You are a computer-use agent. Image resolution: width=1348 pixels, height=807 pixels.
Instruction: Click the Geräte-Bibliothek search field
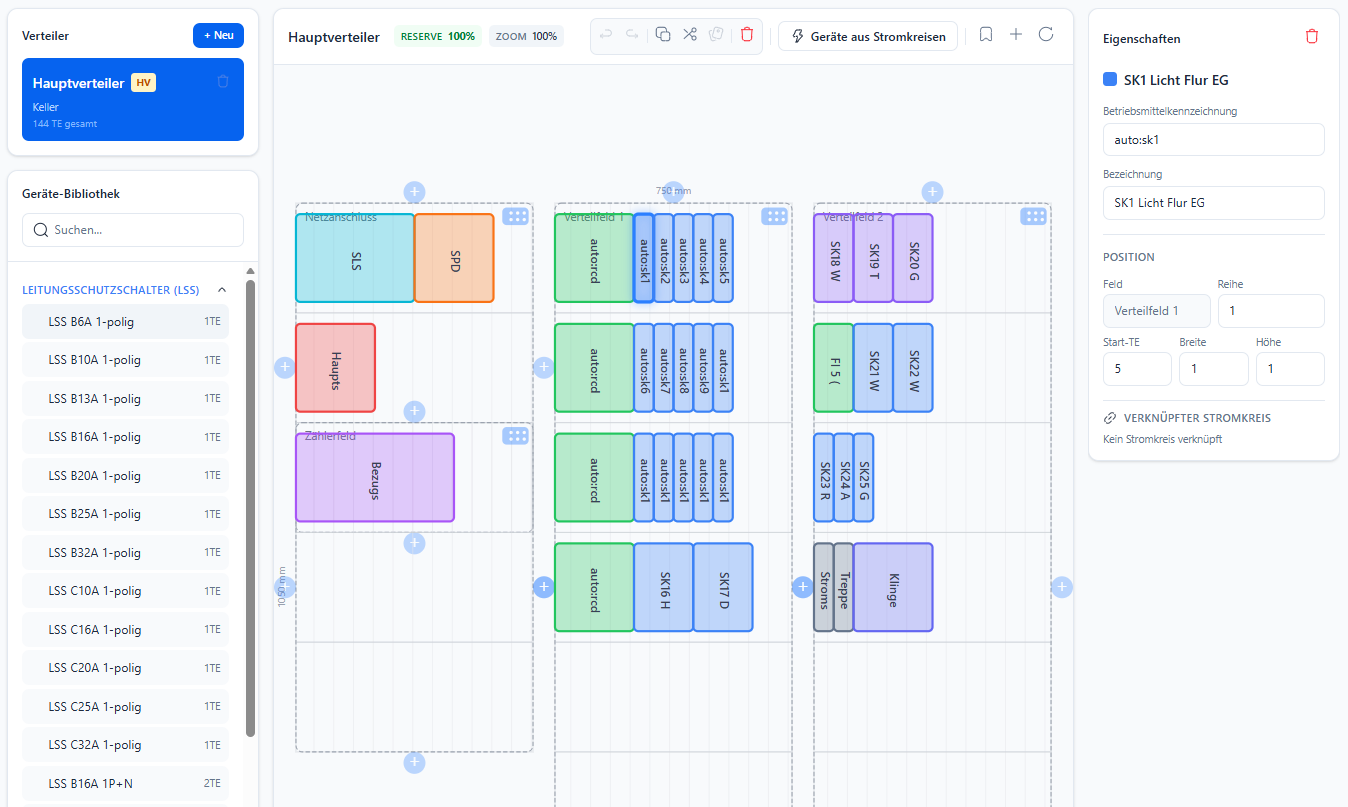tap(132, 229)
